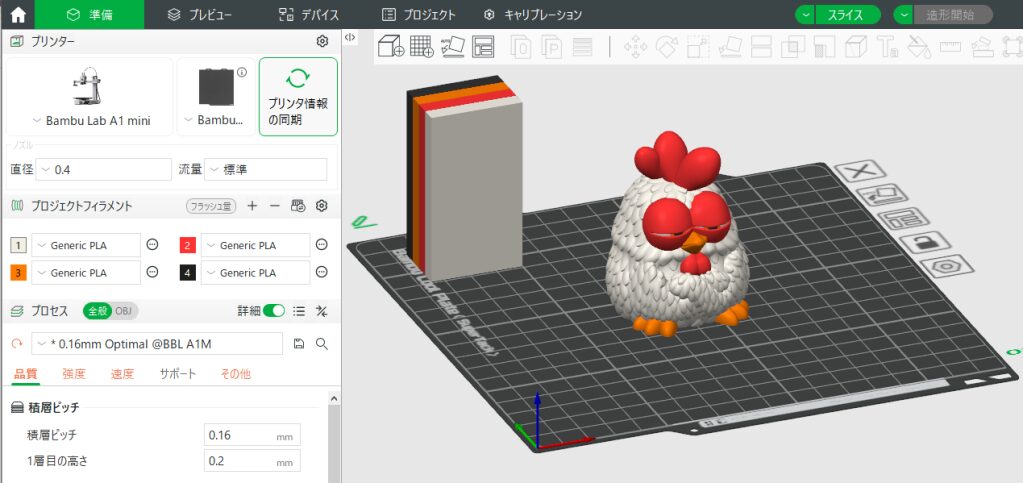The width and height of the screenshot is (1023, 483).
Task: Select the Move tool
Action: [635, 47]
